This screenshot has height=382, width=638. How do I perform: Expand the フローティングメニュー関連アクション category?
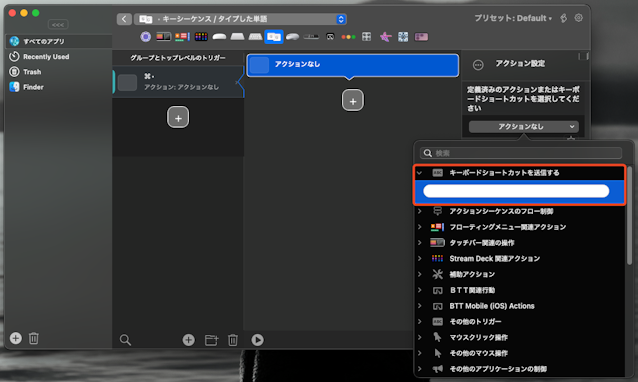click(420, 227)
